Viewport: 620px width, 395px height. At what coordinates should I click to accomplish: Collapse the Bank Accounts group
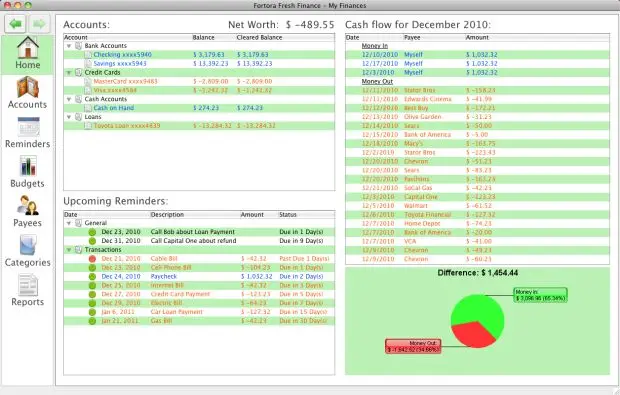tap(69, 46)
